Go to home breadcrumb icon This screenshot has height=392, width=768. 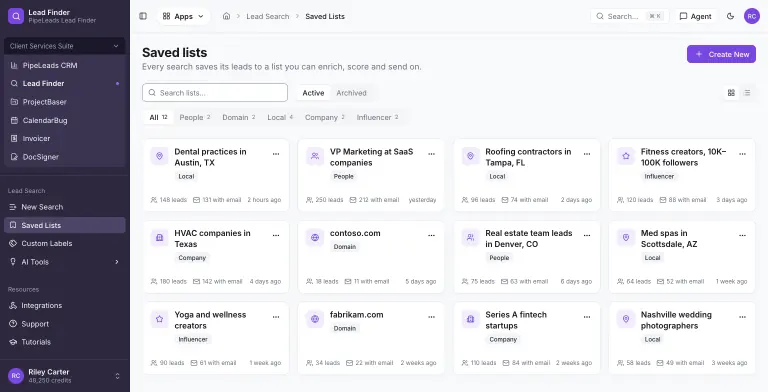click(x=226, y=16)
